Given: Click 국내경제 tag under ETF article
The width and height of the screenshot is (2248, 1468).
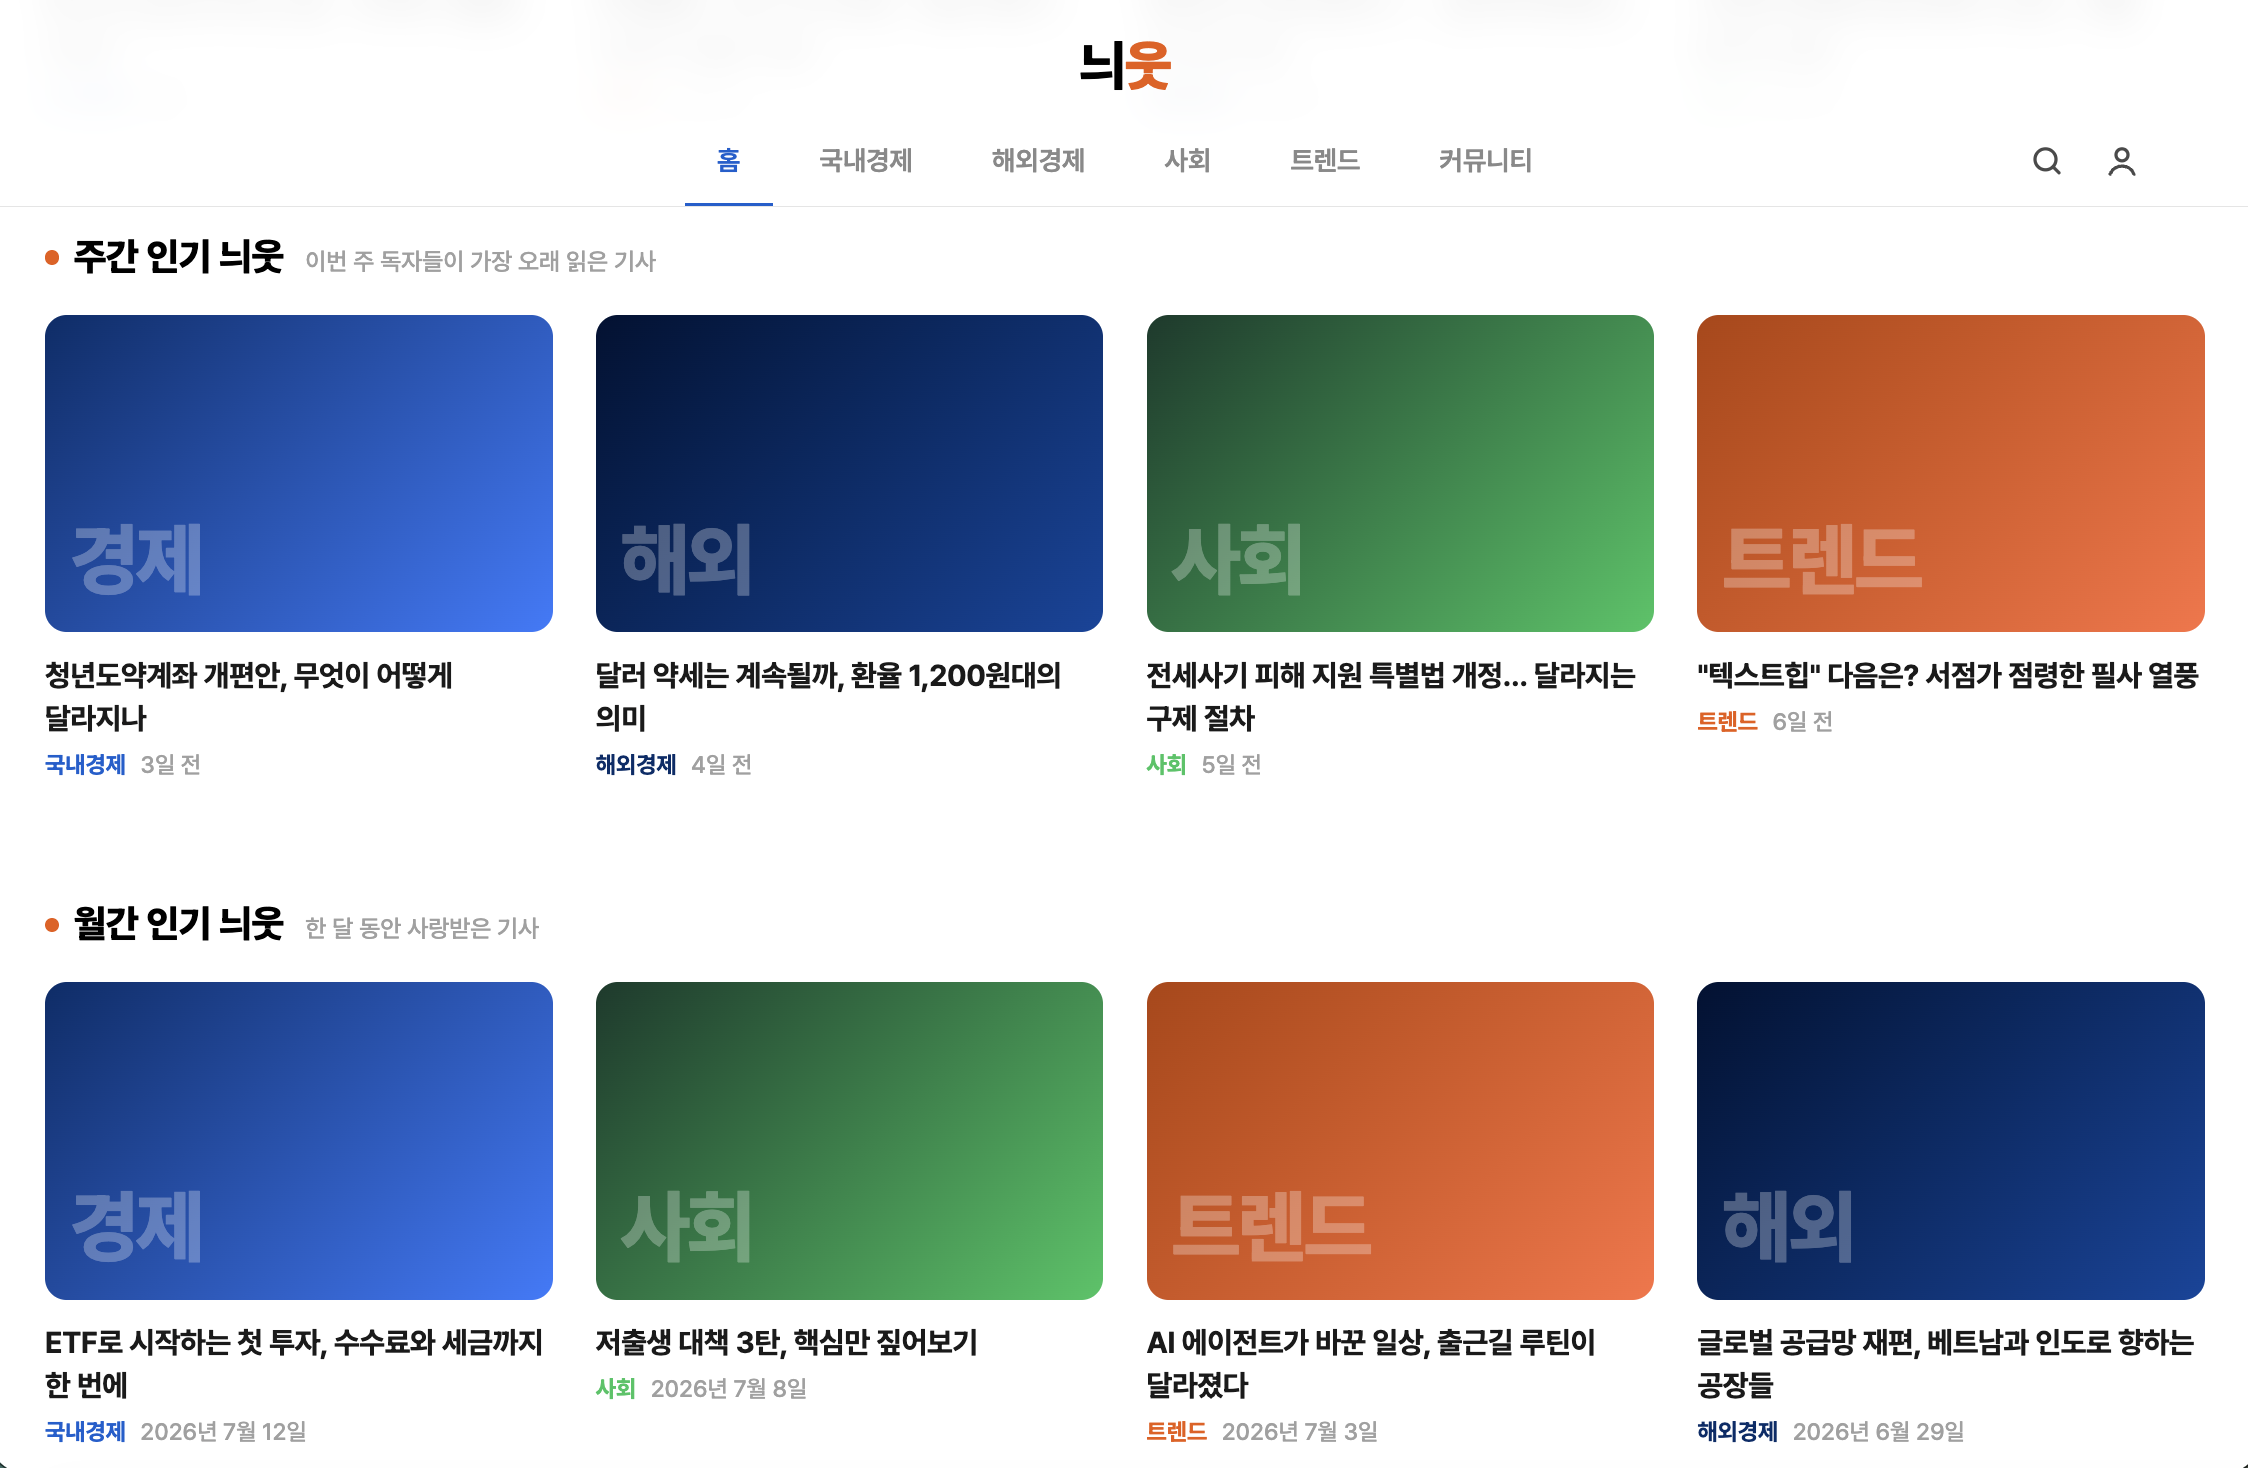Looking at the screenshot, I should click(85, 1431).
